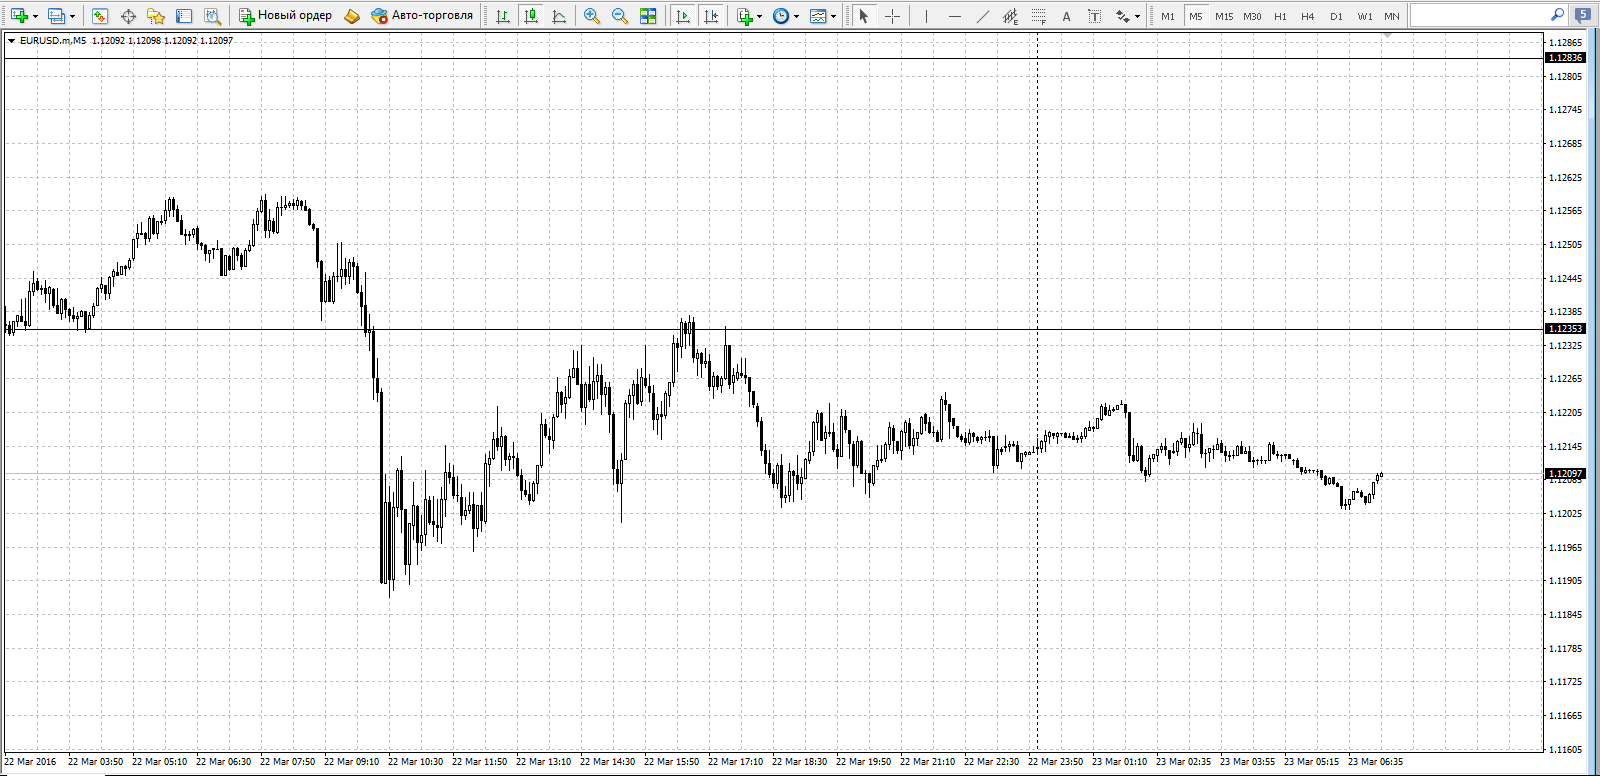Switch chart to bar chart mode
This screenshot has width=1600, height=776.
point(503,16)
